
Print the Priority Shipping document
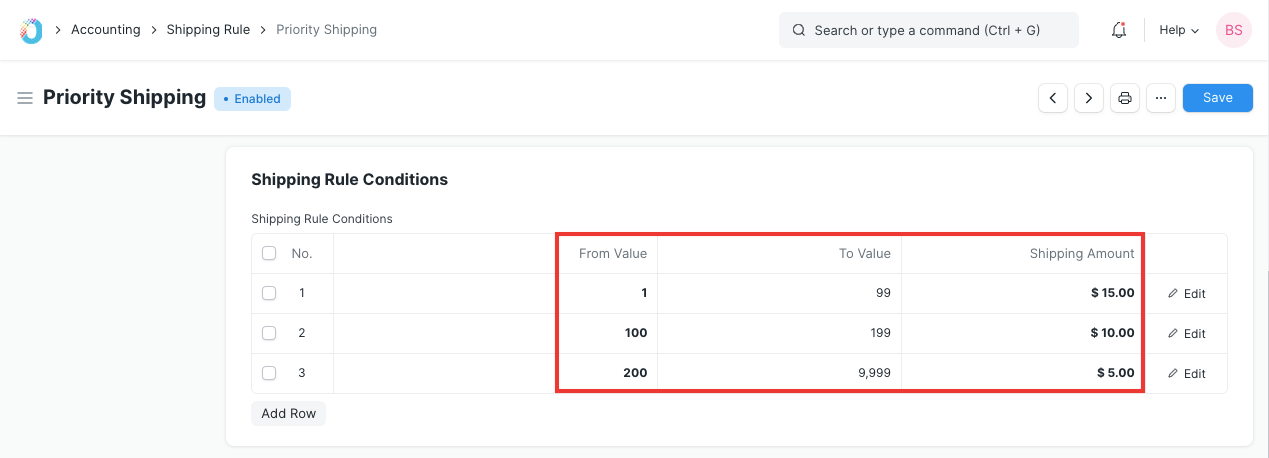(1125, 98)
